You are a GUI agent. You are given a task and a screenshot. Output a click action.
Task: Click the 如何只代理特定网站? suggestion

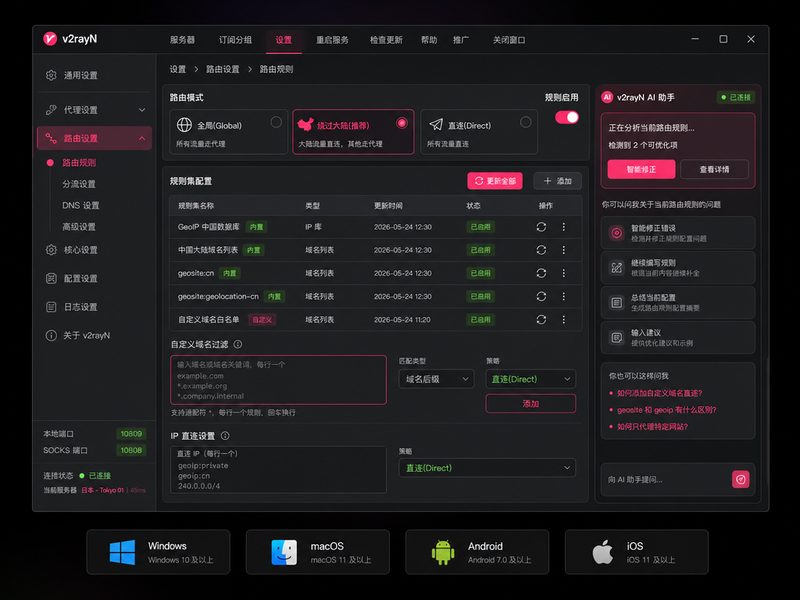click(x=653, y=427)
